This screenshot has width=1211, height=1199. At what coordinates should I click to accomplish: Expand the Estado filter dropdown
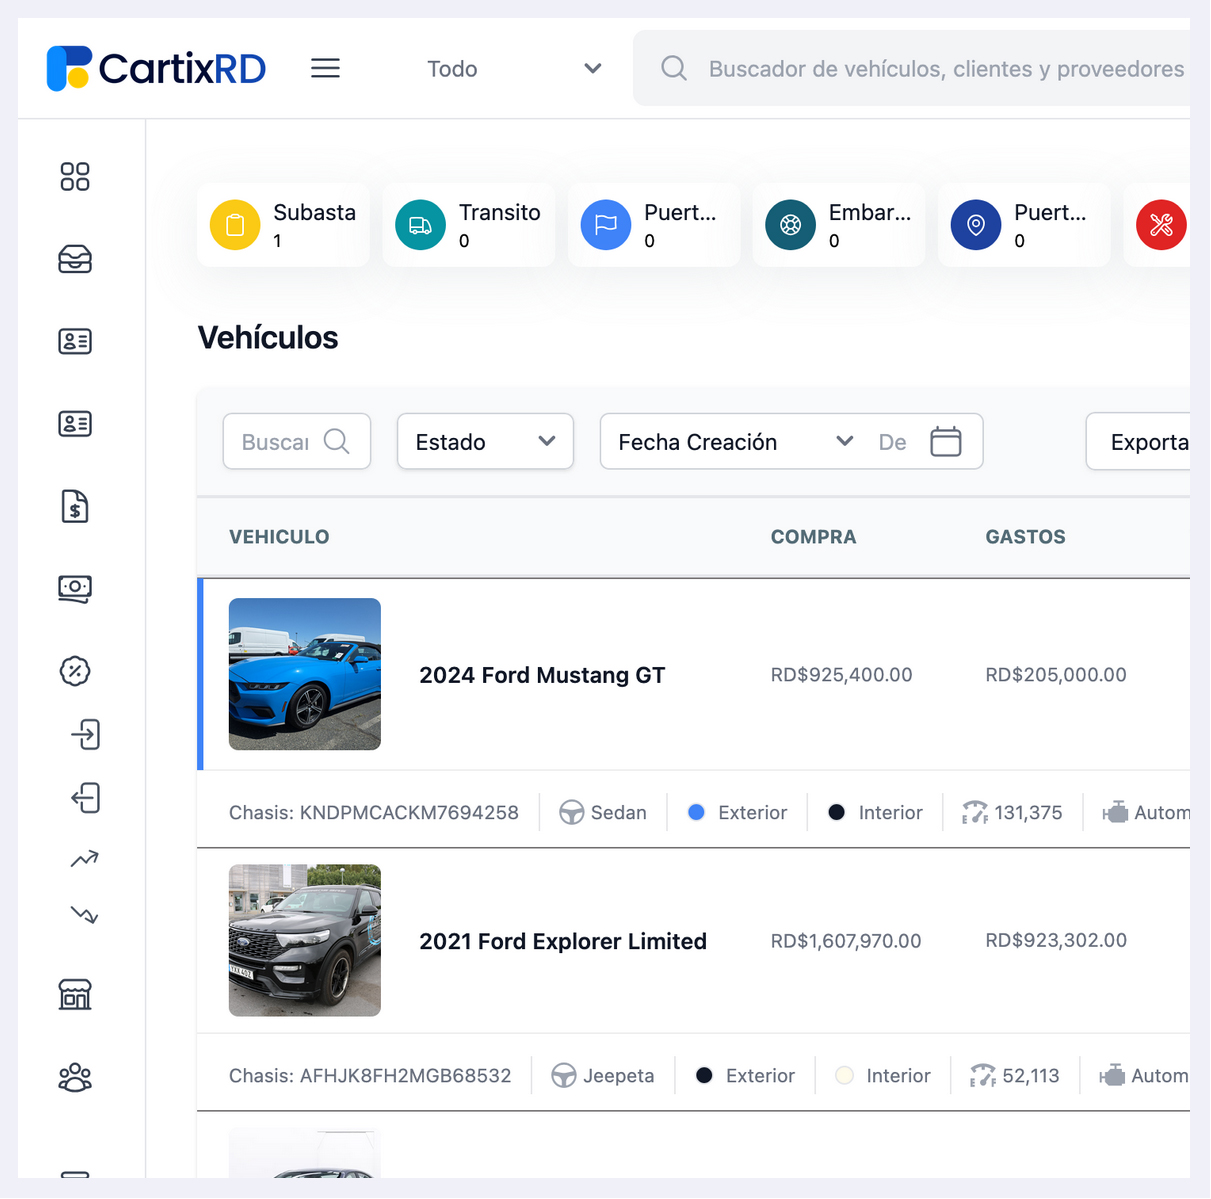[485, 441]
